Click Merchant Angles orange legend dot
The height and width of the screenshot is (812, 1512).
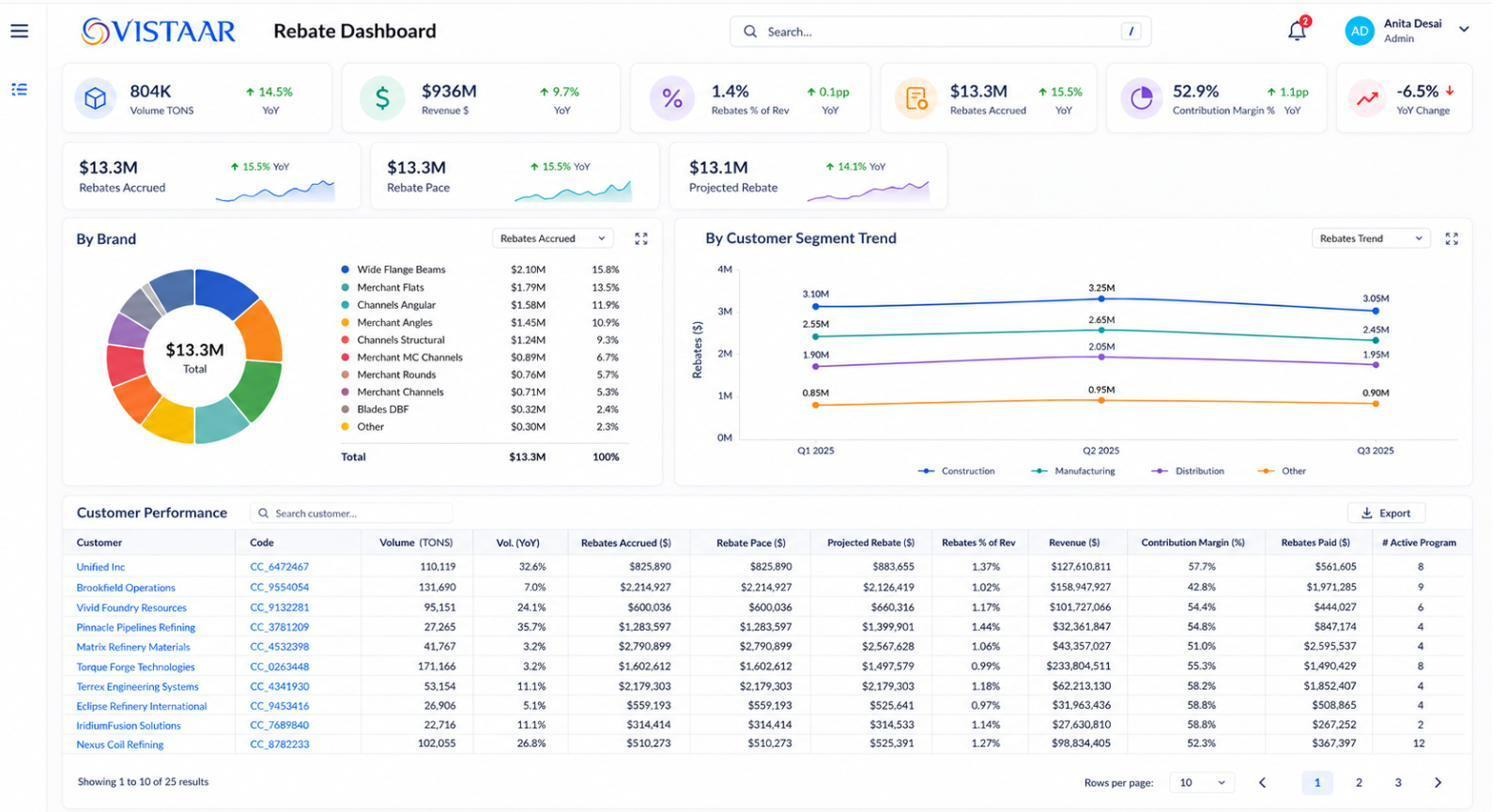click(x=345, y=323)
